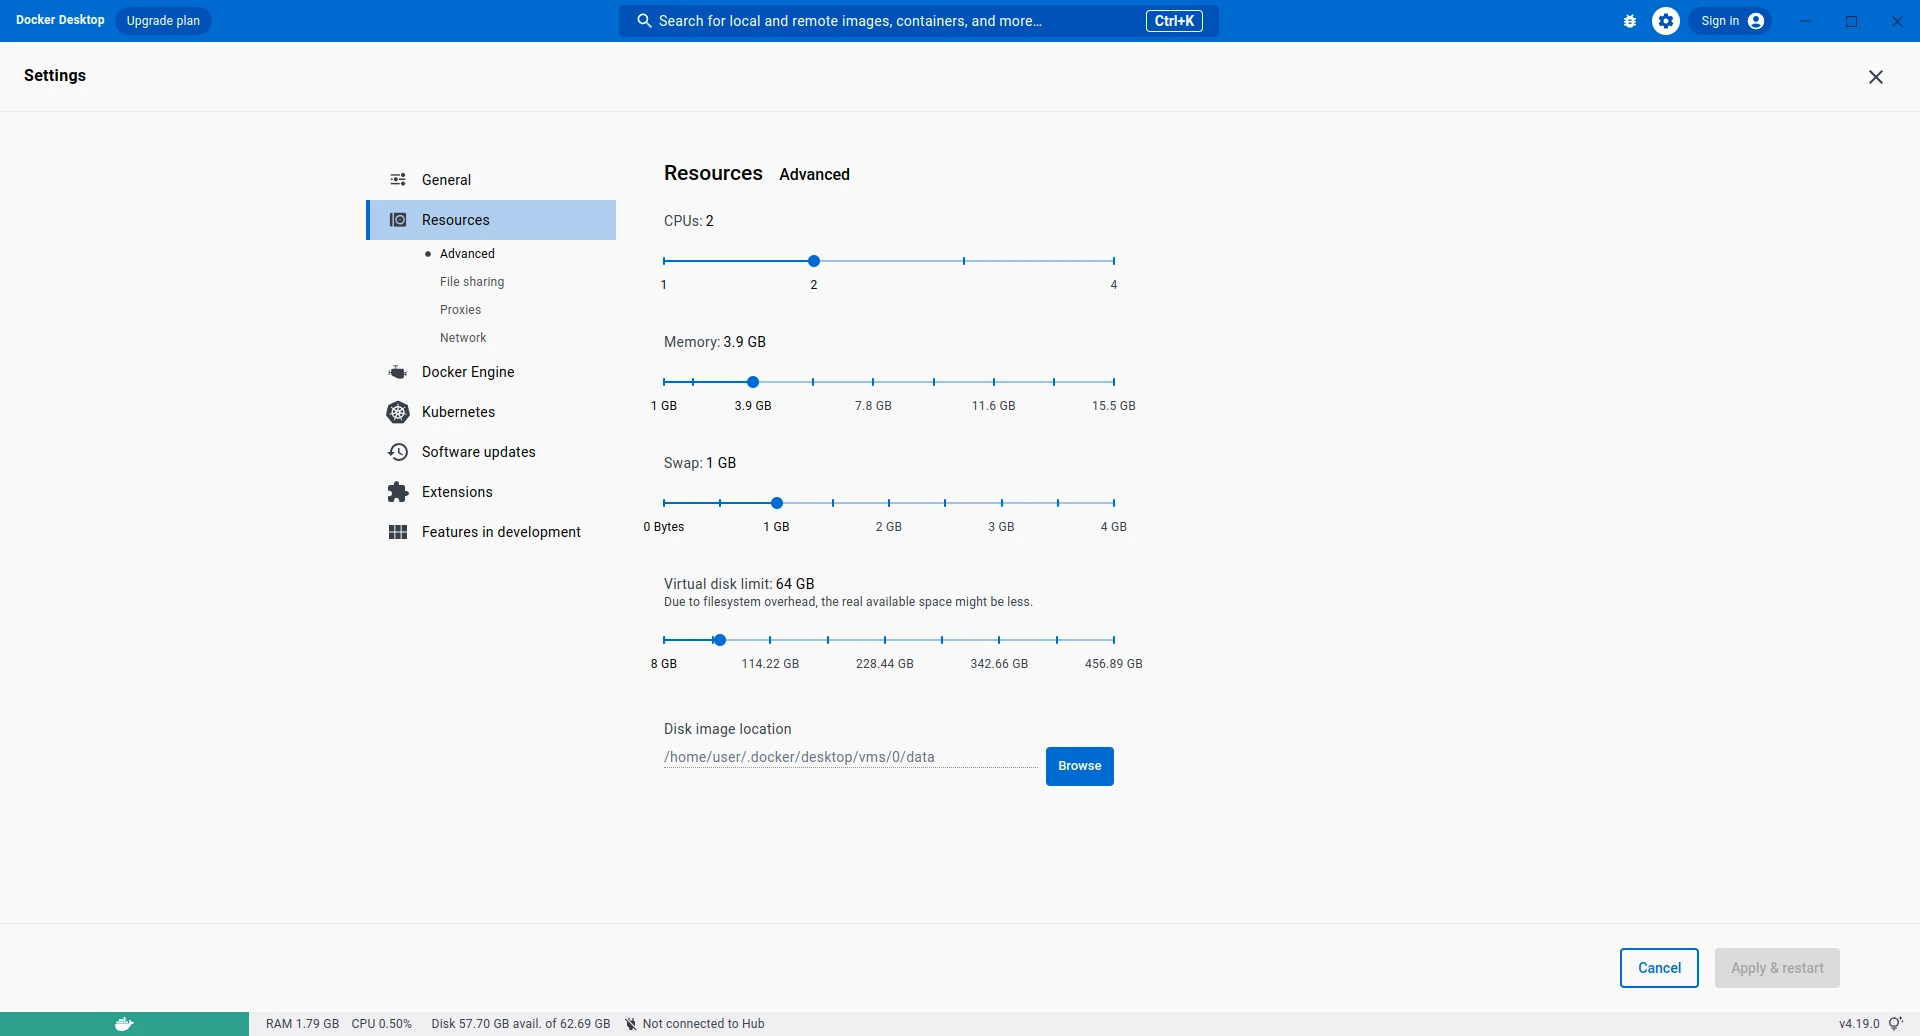Select the Resources section in sidebar
This screenshot has width=1920, height=1036.
coord(455,220)
